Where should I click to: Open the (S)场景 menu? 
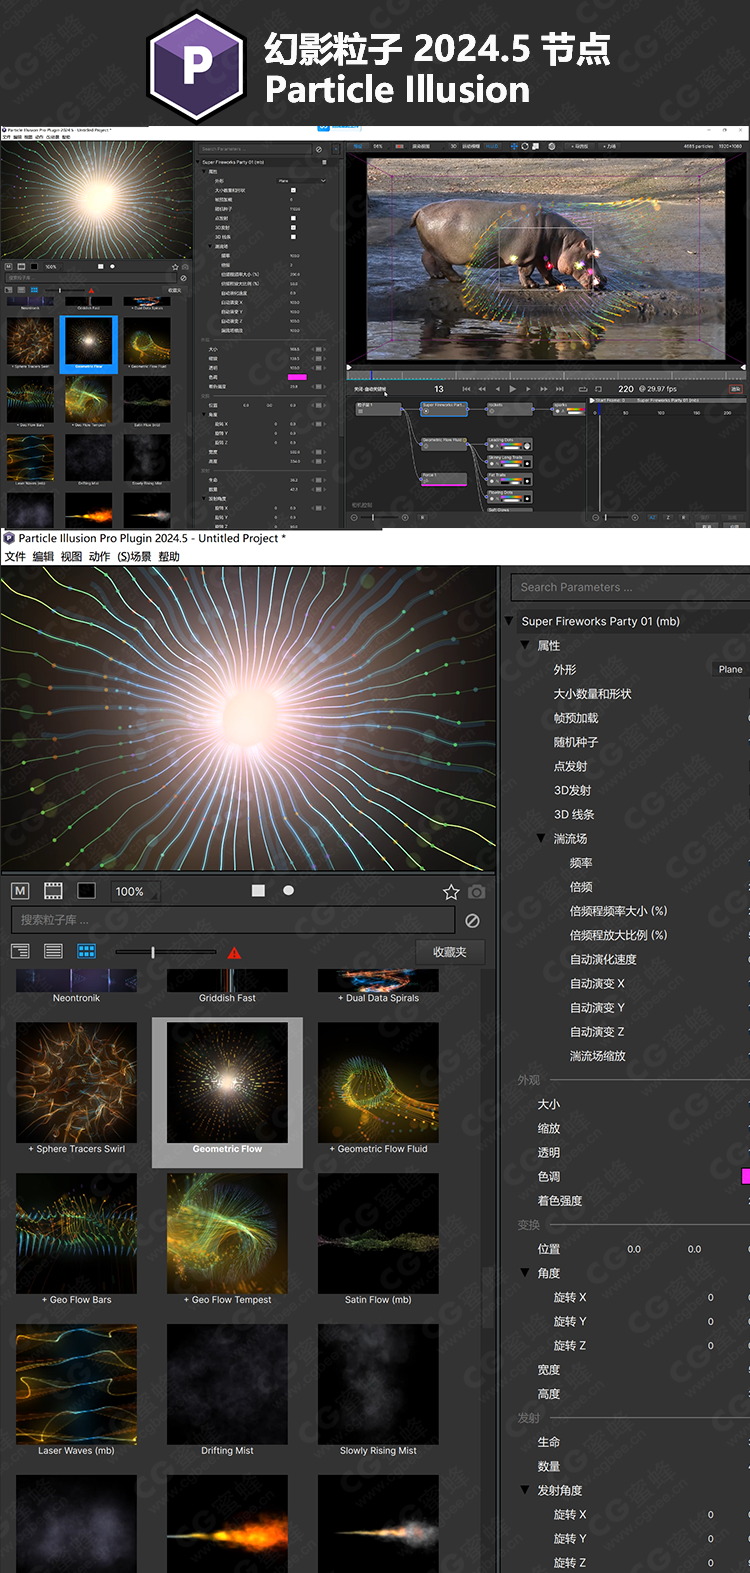(x=134, y=557)
